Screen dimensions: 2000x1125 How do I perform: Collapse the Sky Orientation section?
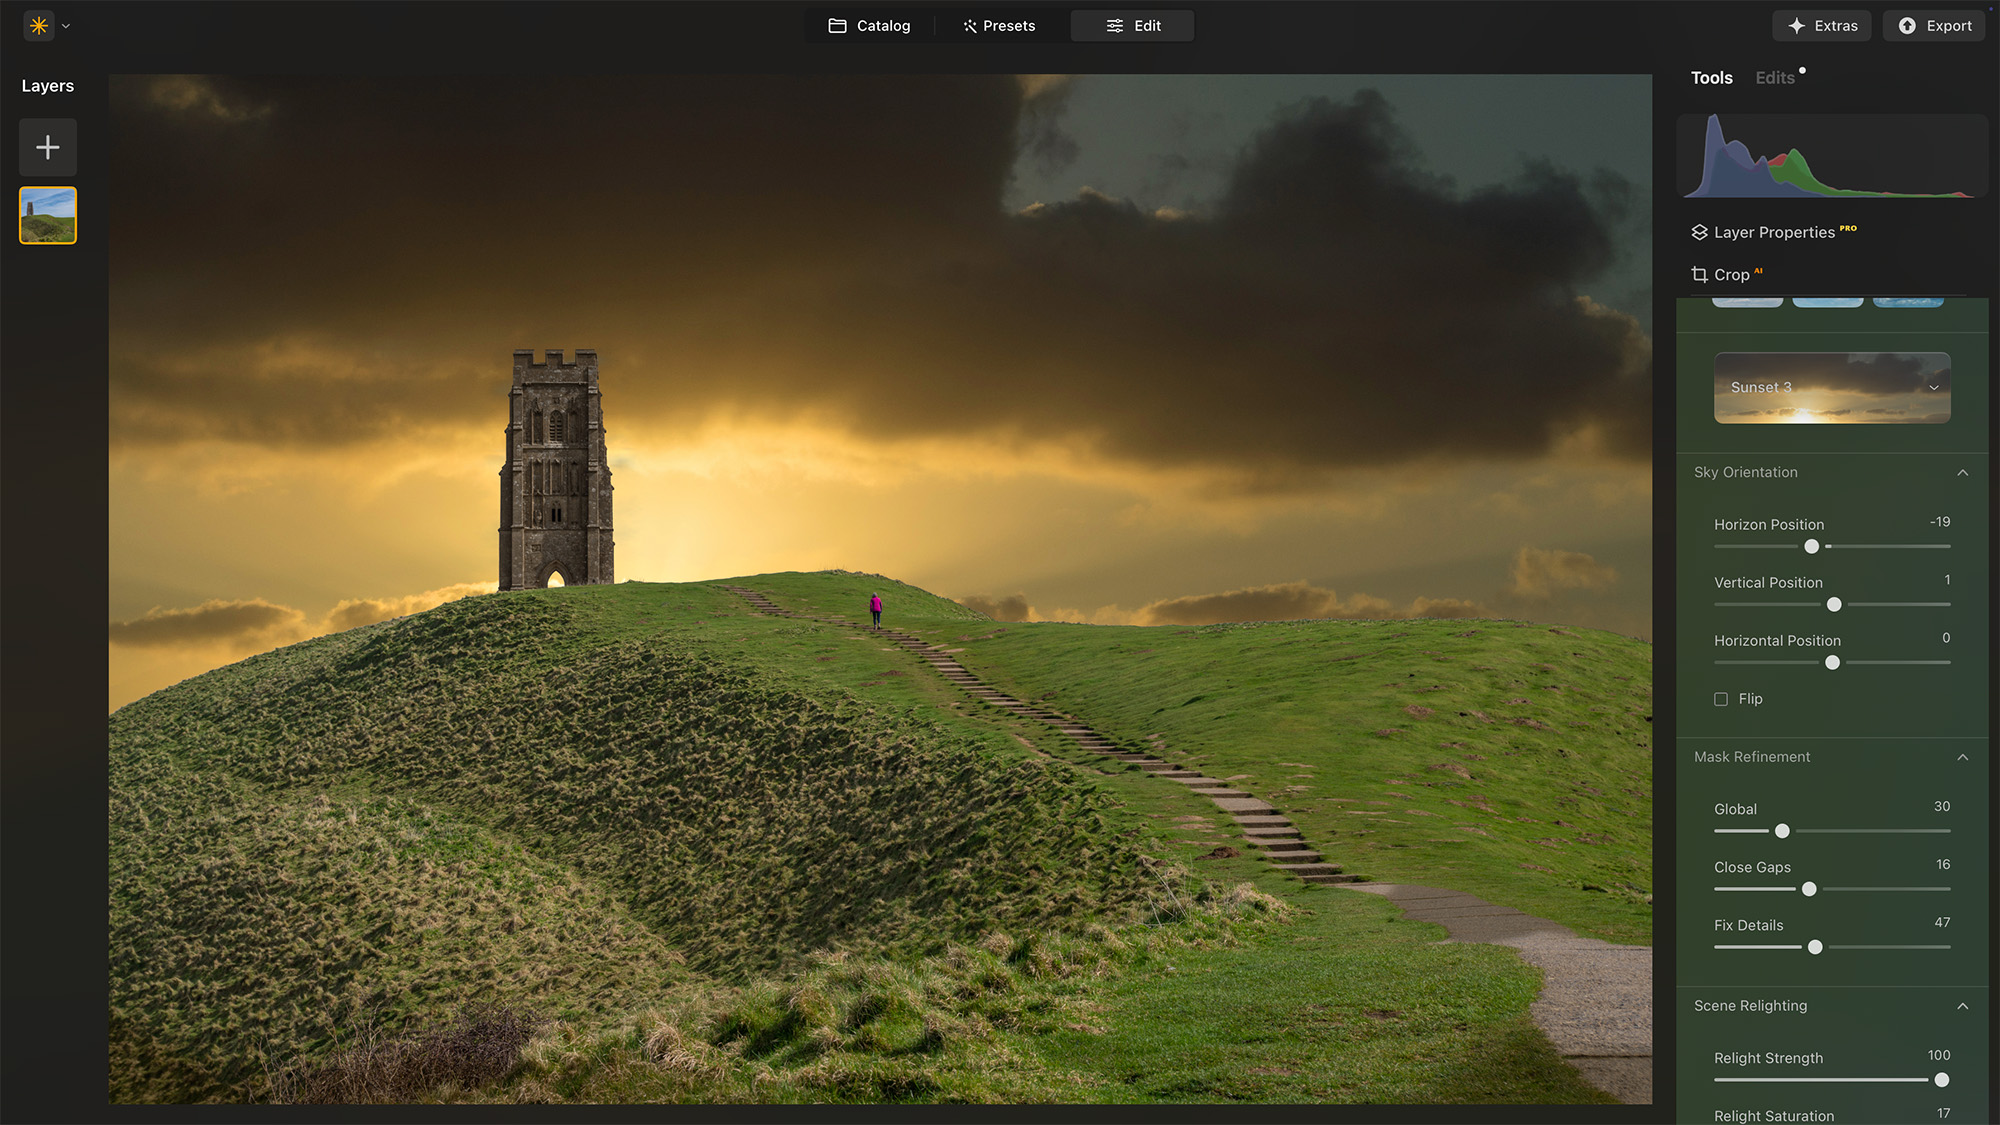[x=1962, y=473]
